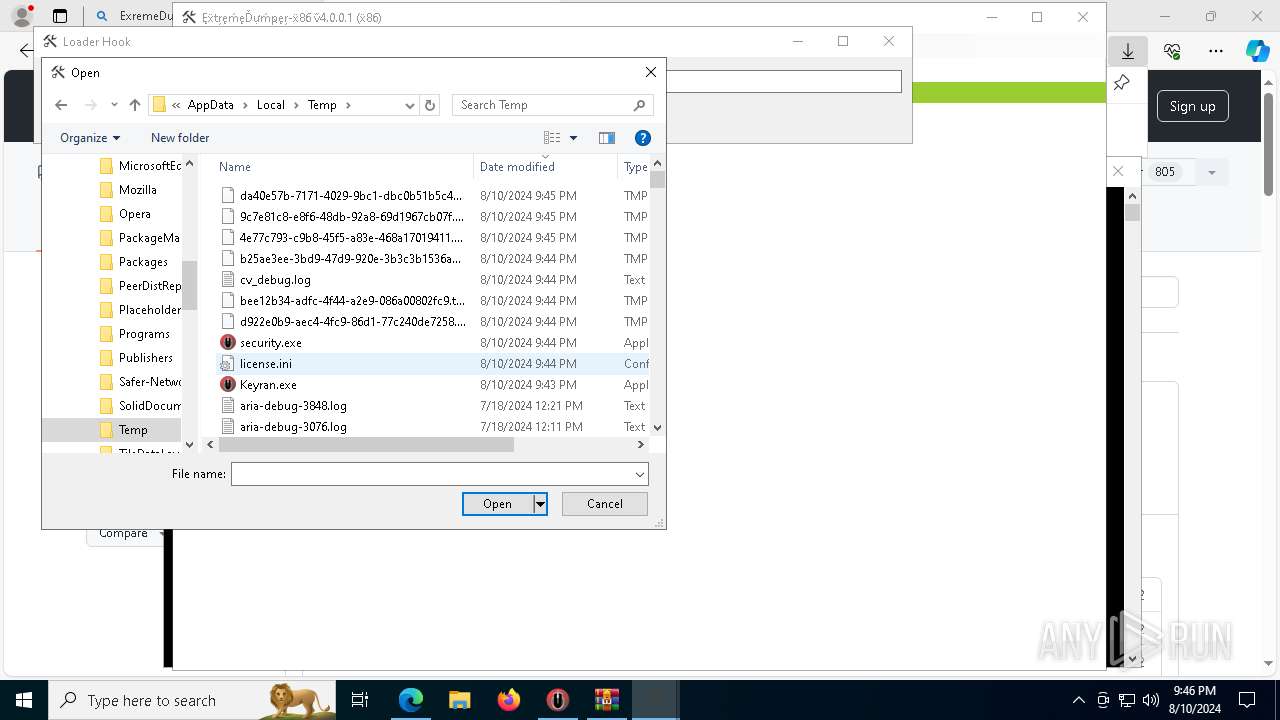
Task: Select the bee12b34 TMP file
Action: pos(352,301)
